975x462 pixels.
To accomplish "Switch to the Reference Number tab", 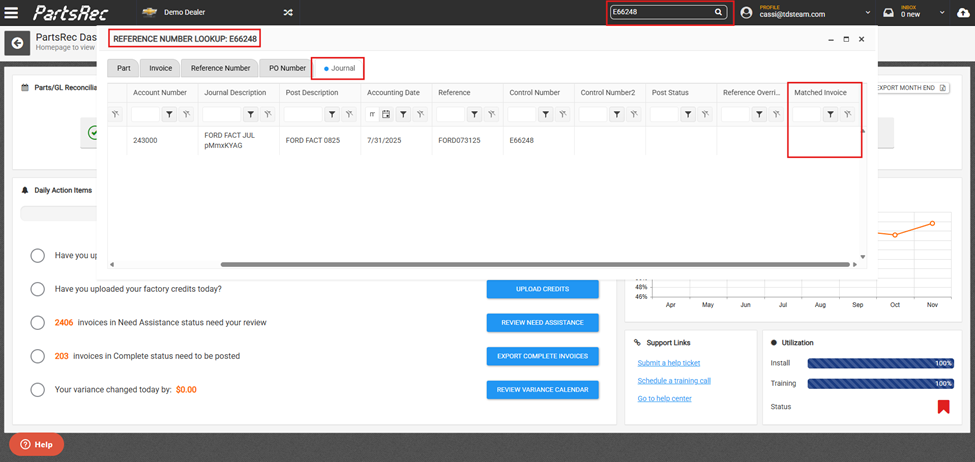I will pyautogui.click(x=220, y=68).
